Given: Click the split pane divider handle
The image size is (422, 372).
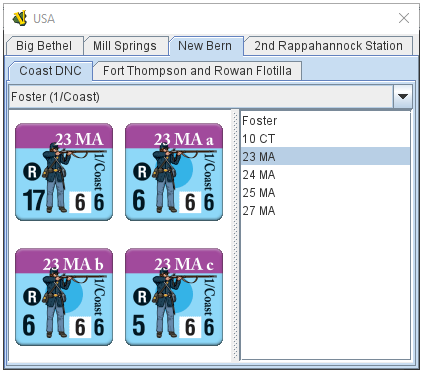Looking at the screenshot, I should pos(235,235).
